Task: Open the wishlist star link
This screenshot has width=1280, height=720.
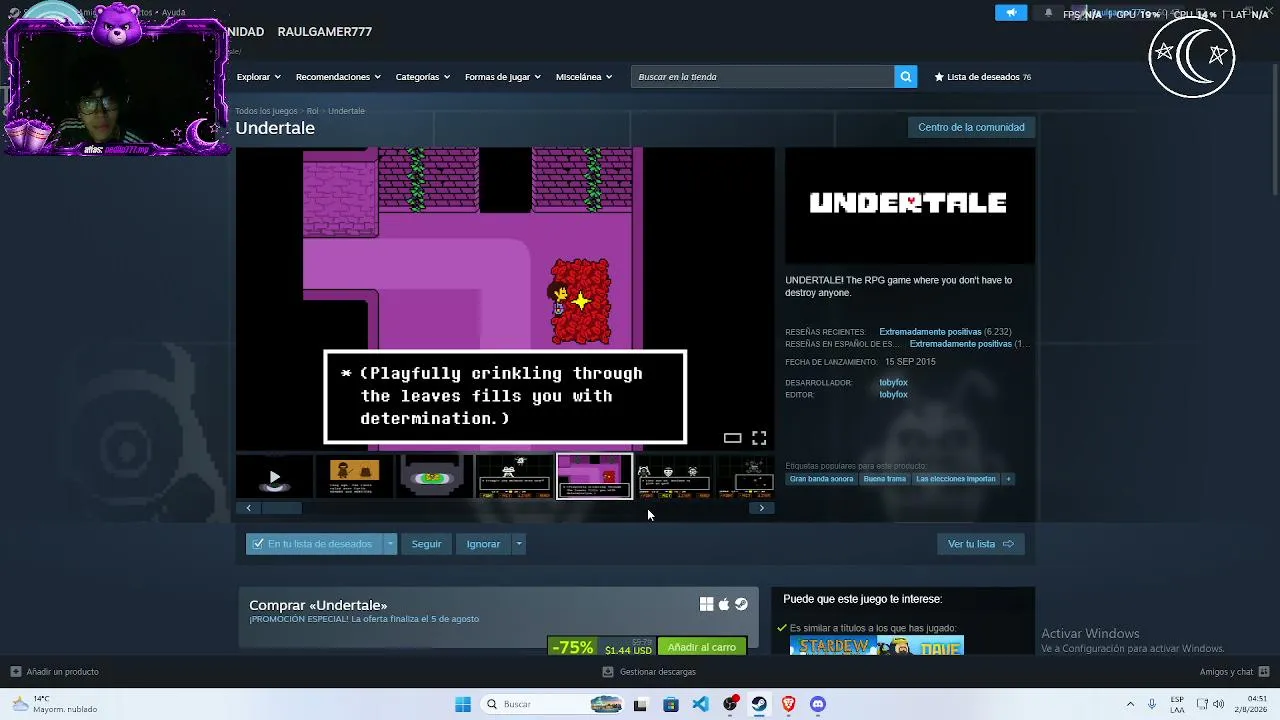Action: (x=982, y=77)
